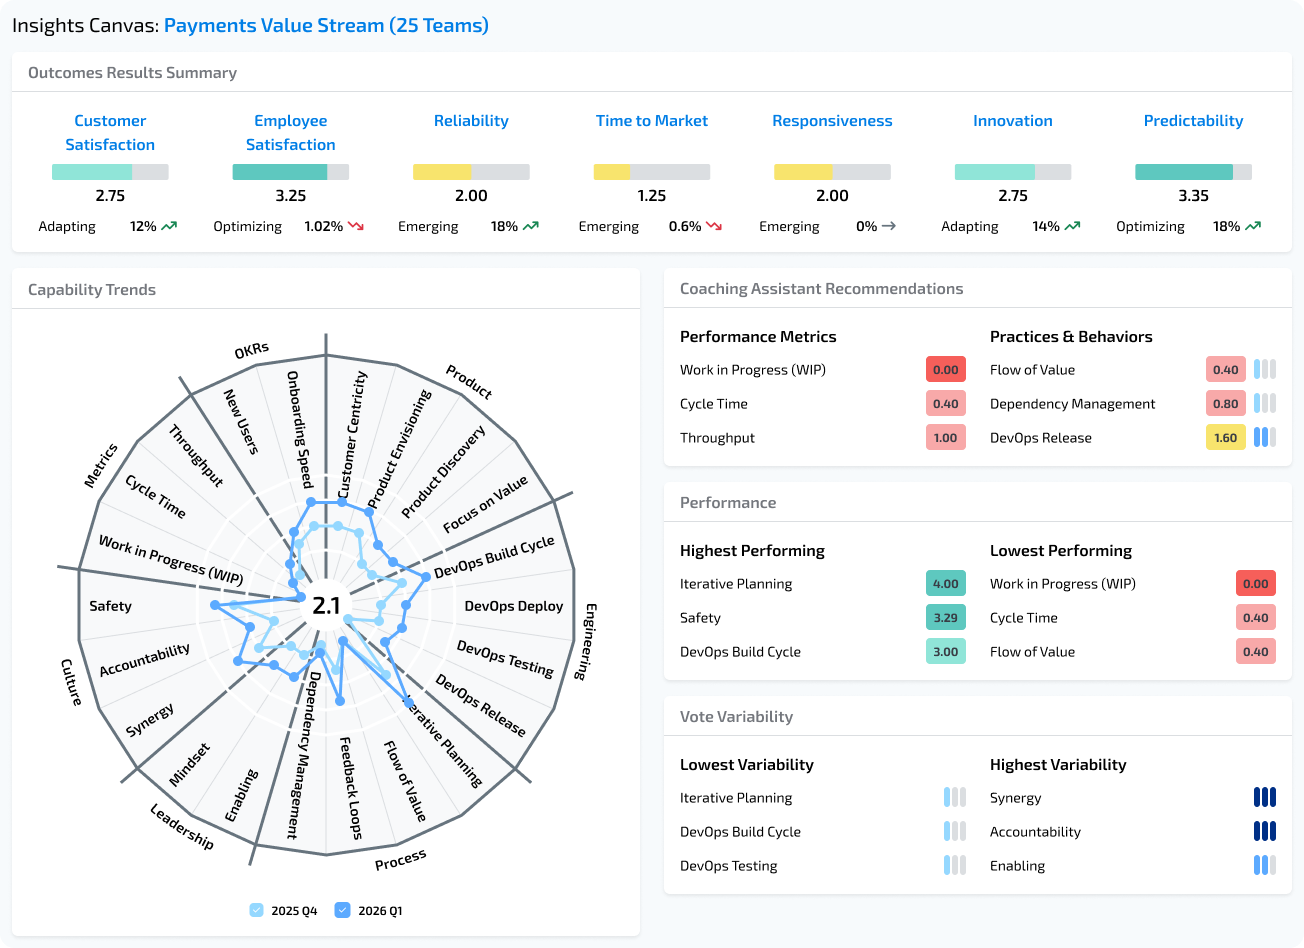Click the blue bars icon beside DevOps Release
The width and height of the screenshot is (1304, 948).
(1265, 437)
